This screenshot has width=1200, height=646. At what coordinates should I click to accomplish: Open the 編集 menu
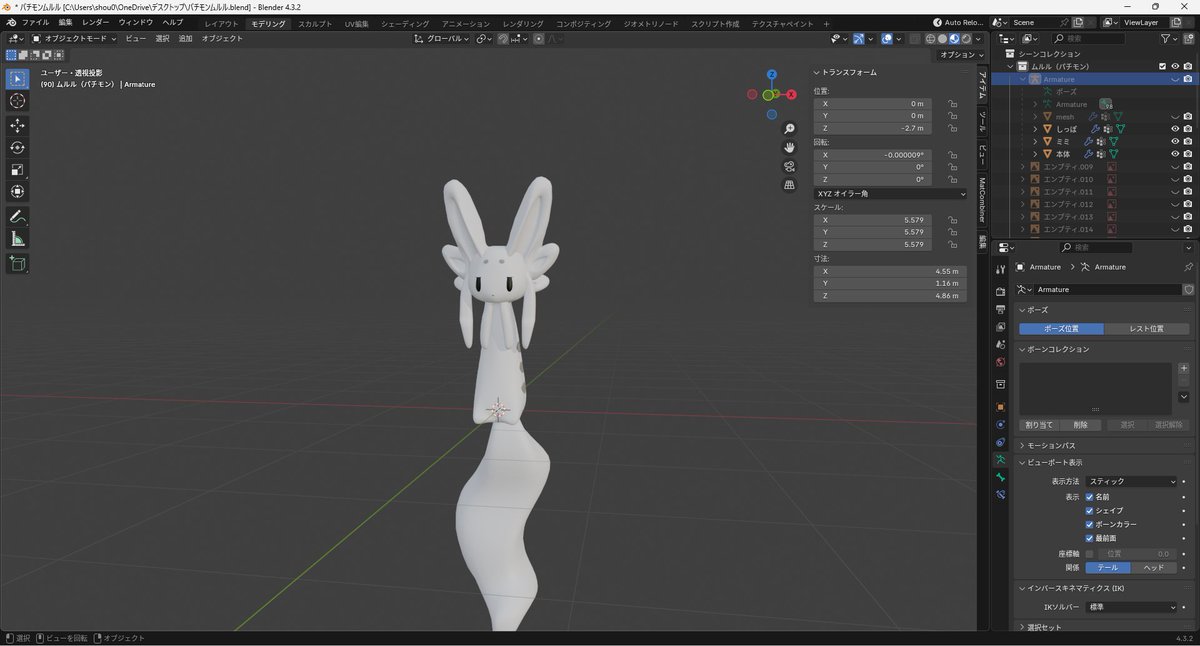tap(65, 22)
